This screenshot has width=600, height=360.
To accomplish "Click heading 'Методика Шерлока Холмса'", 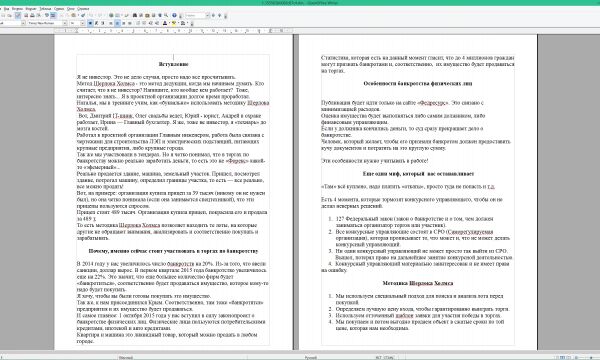I will pos(417,283).
